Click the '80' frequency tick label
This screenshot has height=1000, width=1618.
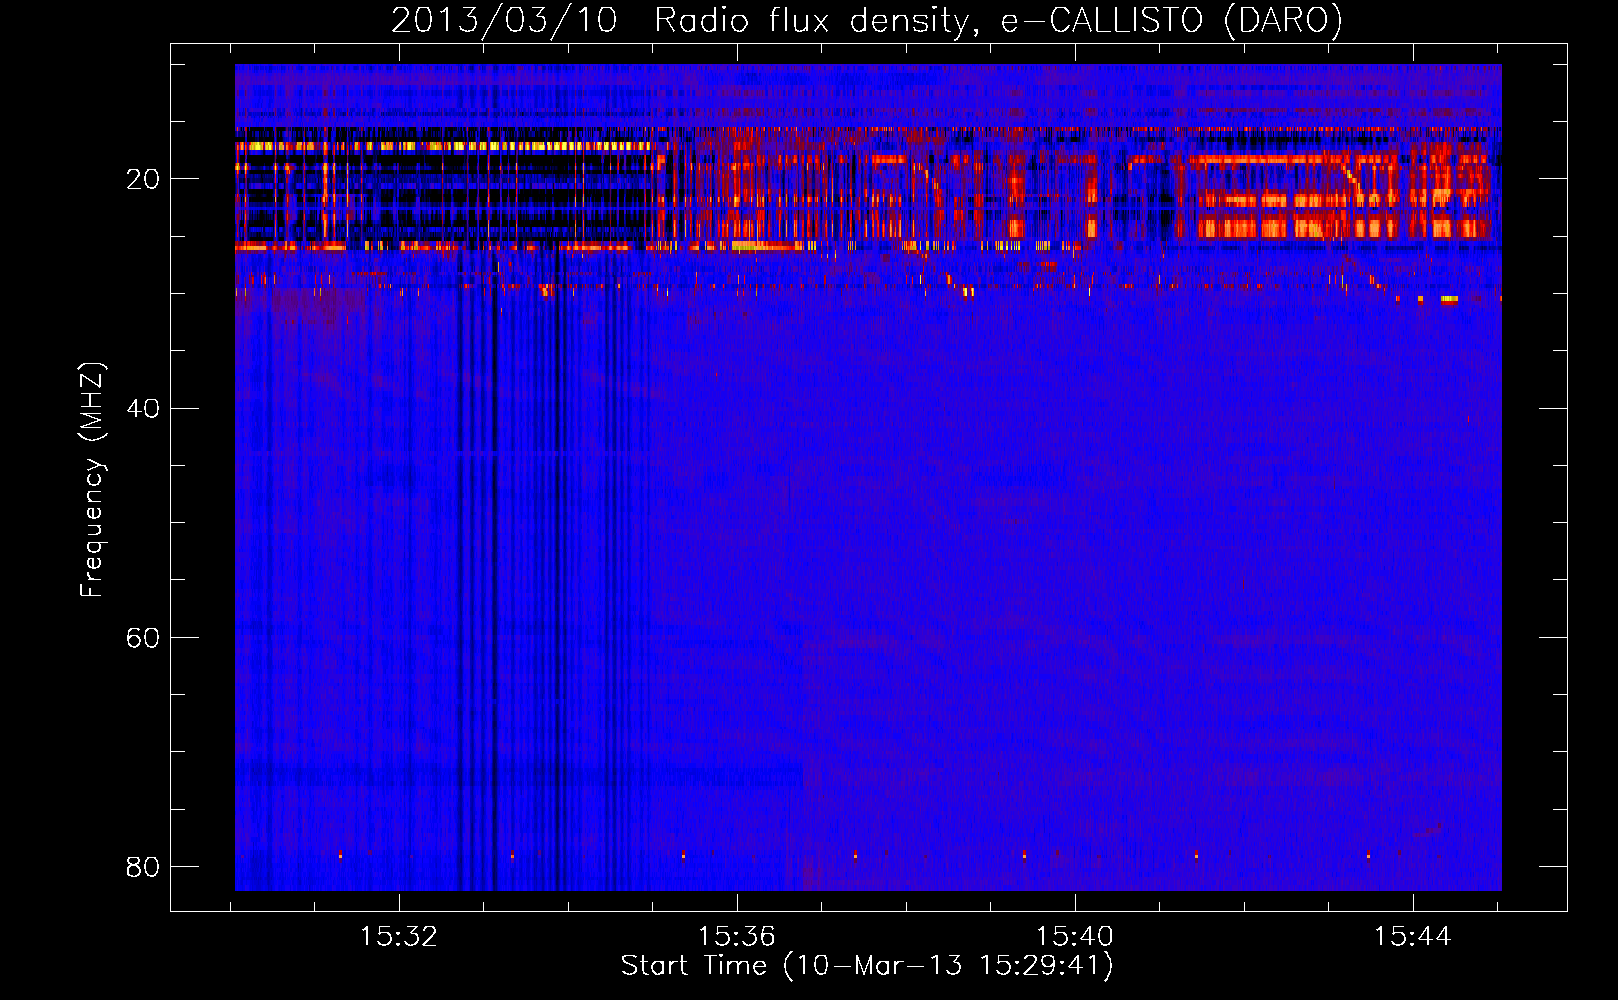(143, 866)
